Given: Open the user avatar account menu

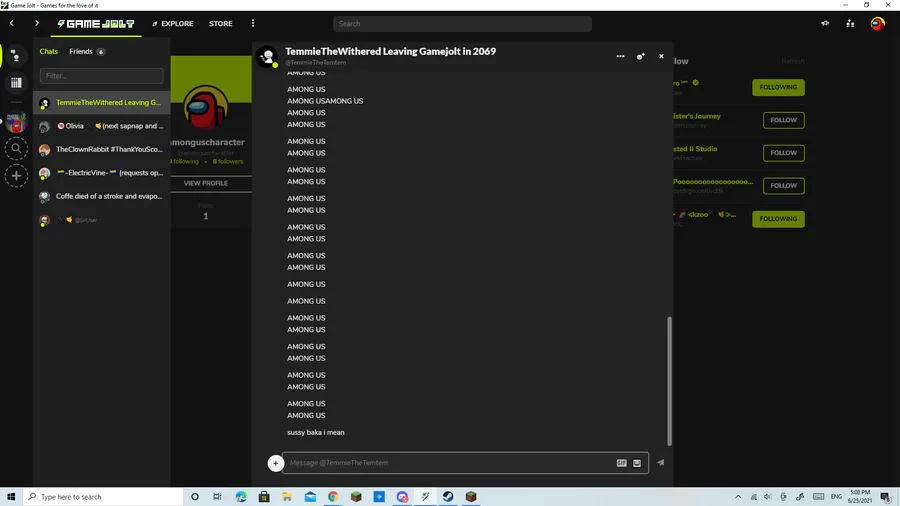Looking at the screenshot, I should [877, 24].
